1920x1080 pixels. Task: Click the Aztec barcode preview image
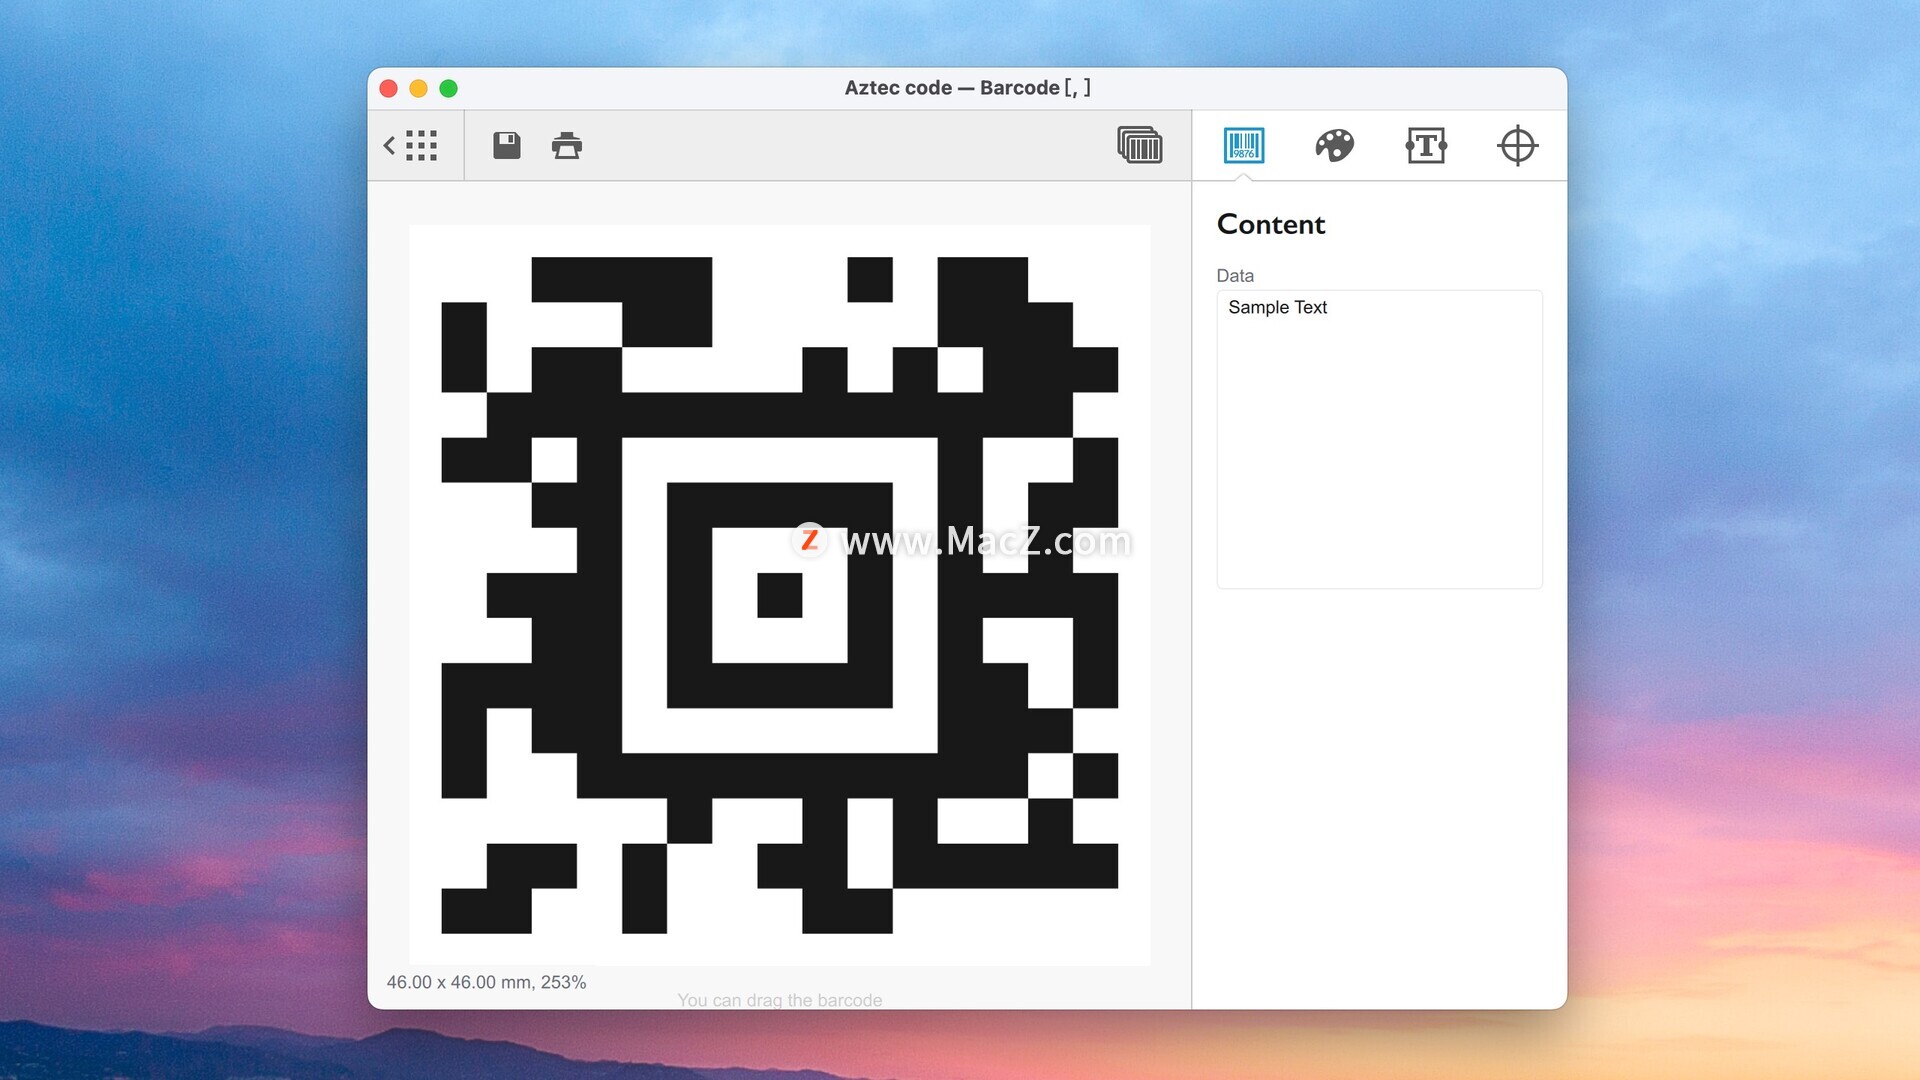(780, 595)
